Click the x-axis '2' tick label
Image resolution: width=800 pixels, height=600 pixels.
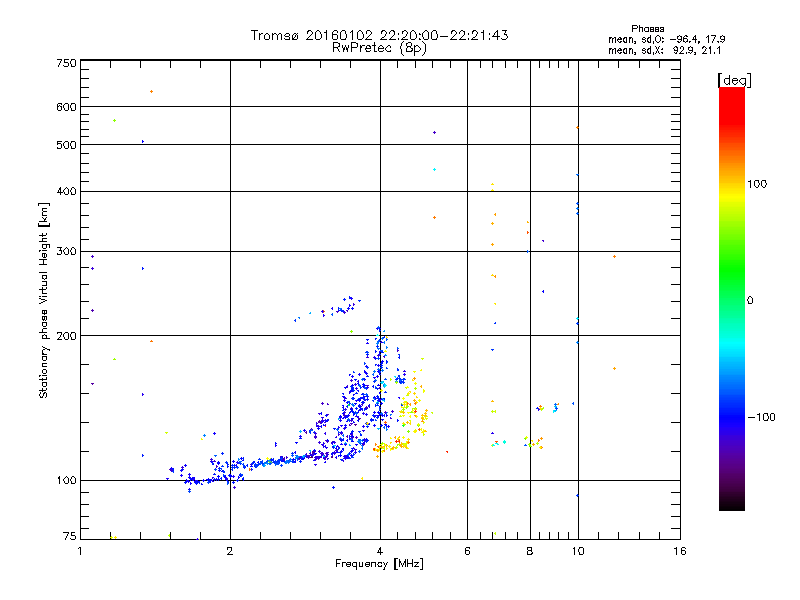click(x=230, y=551)
